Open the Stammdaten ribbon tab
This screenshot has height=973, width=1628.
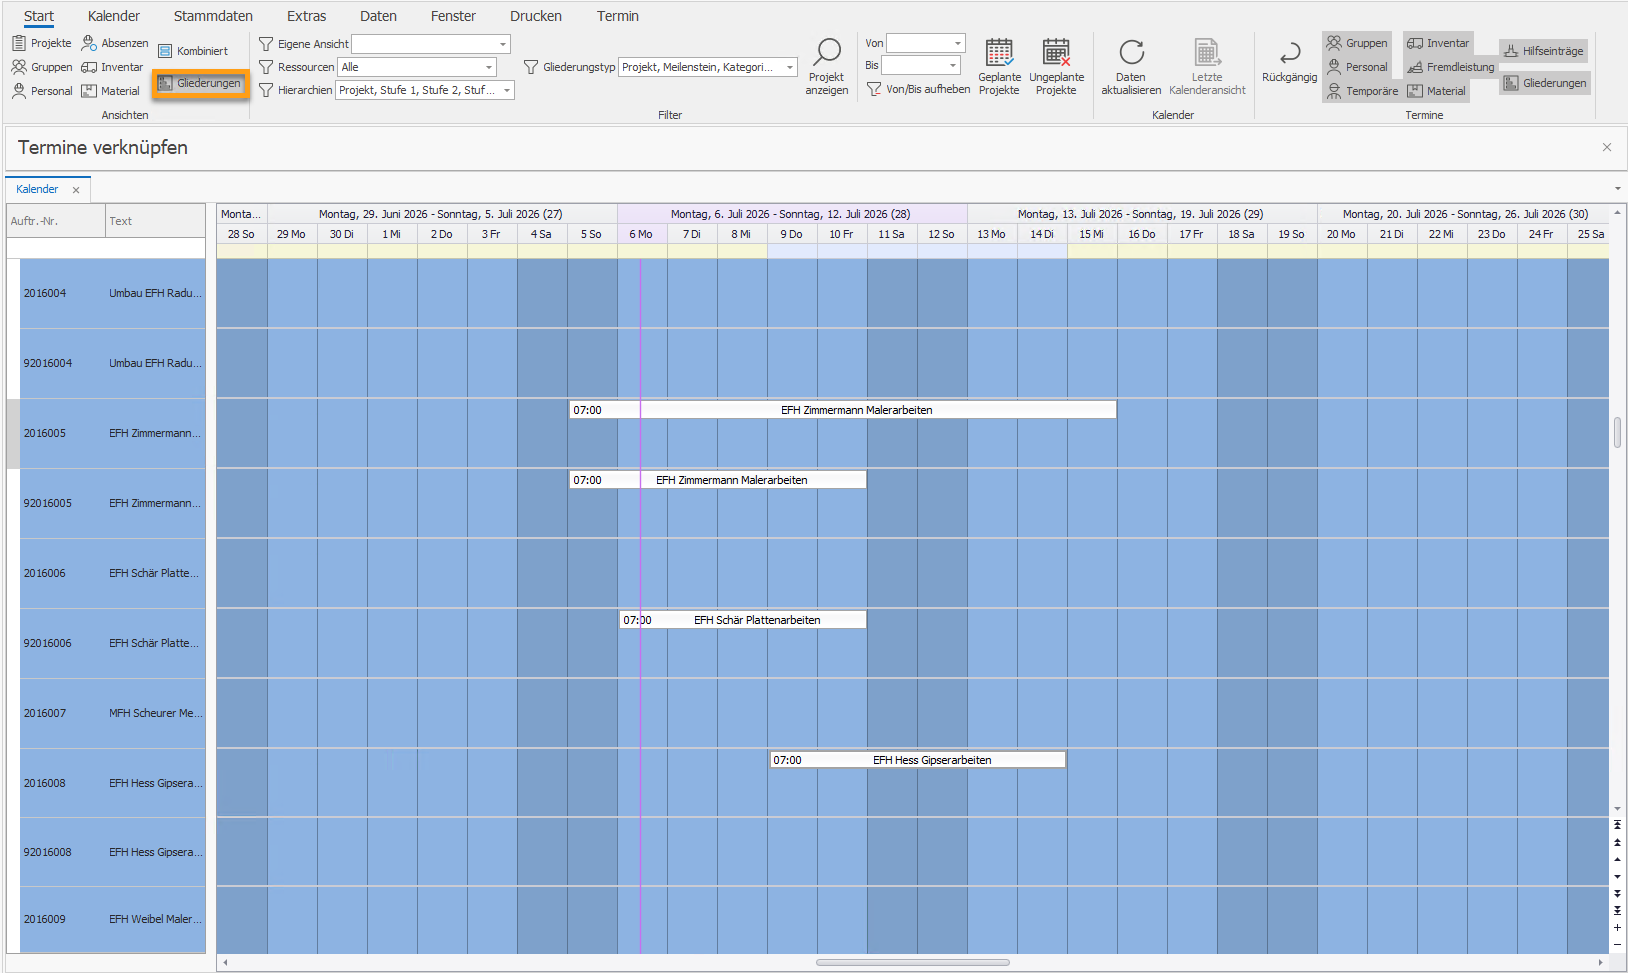213,16
